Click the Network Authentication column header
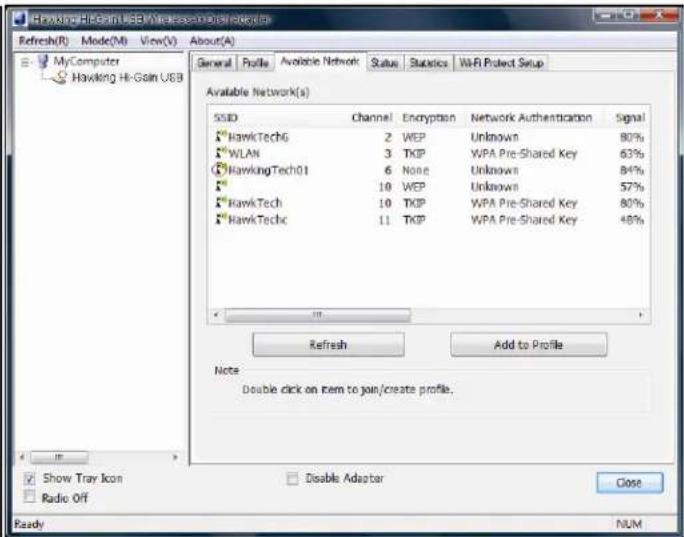684x537 pixels. (531, 118)
